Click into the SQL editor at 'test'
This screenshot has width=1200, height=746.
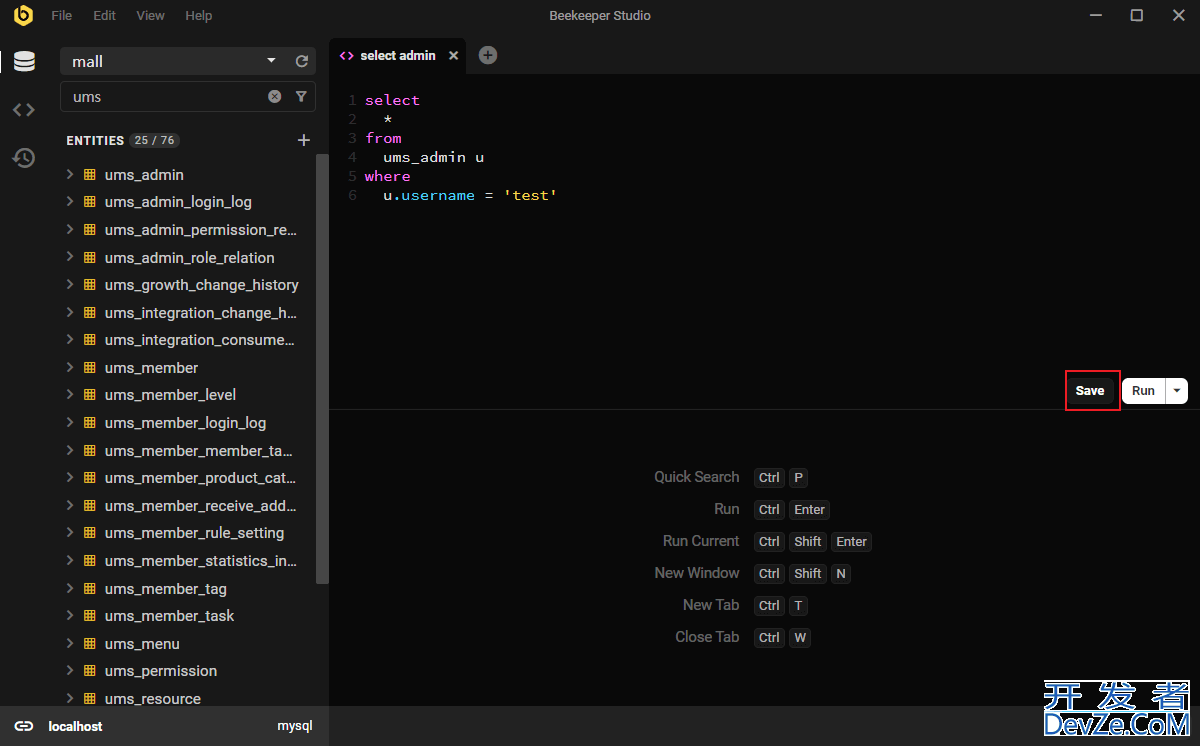coord(530,196)
